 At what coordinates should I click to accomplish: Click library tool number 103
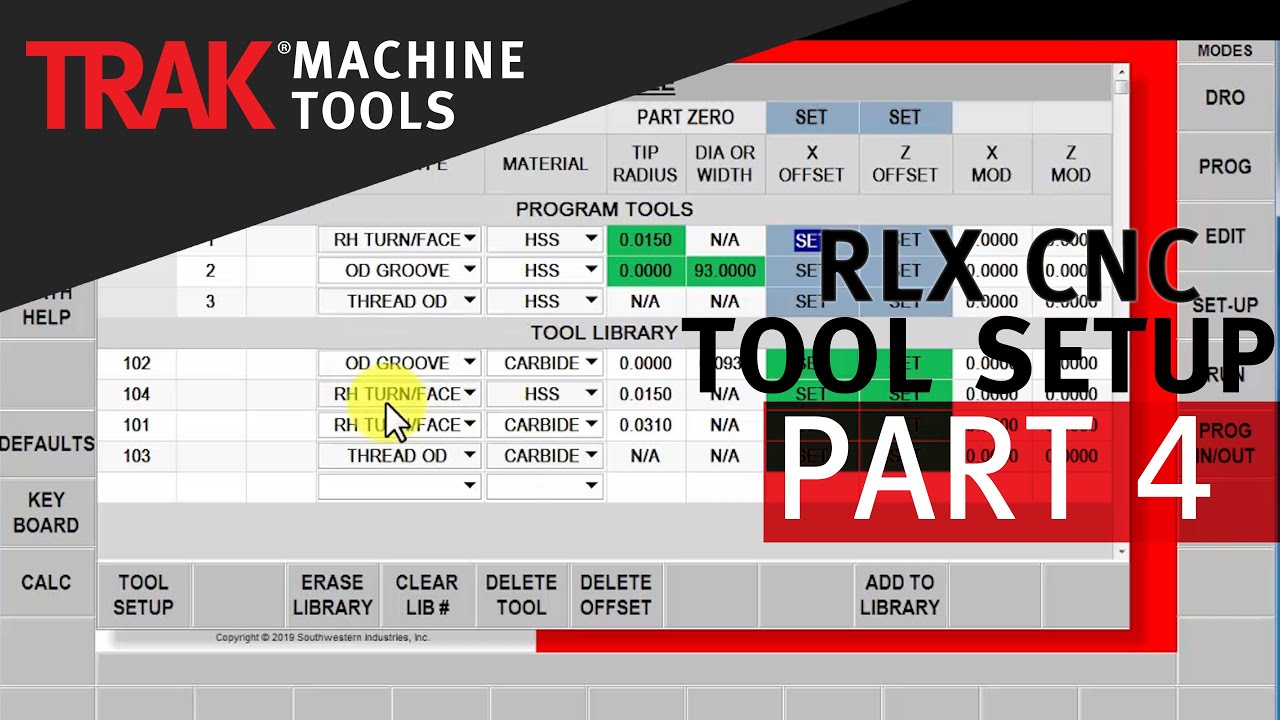tap(137, 455)
